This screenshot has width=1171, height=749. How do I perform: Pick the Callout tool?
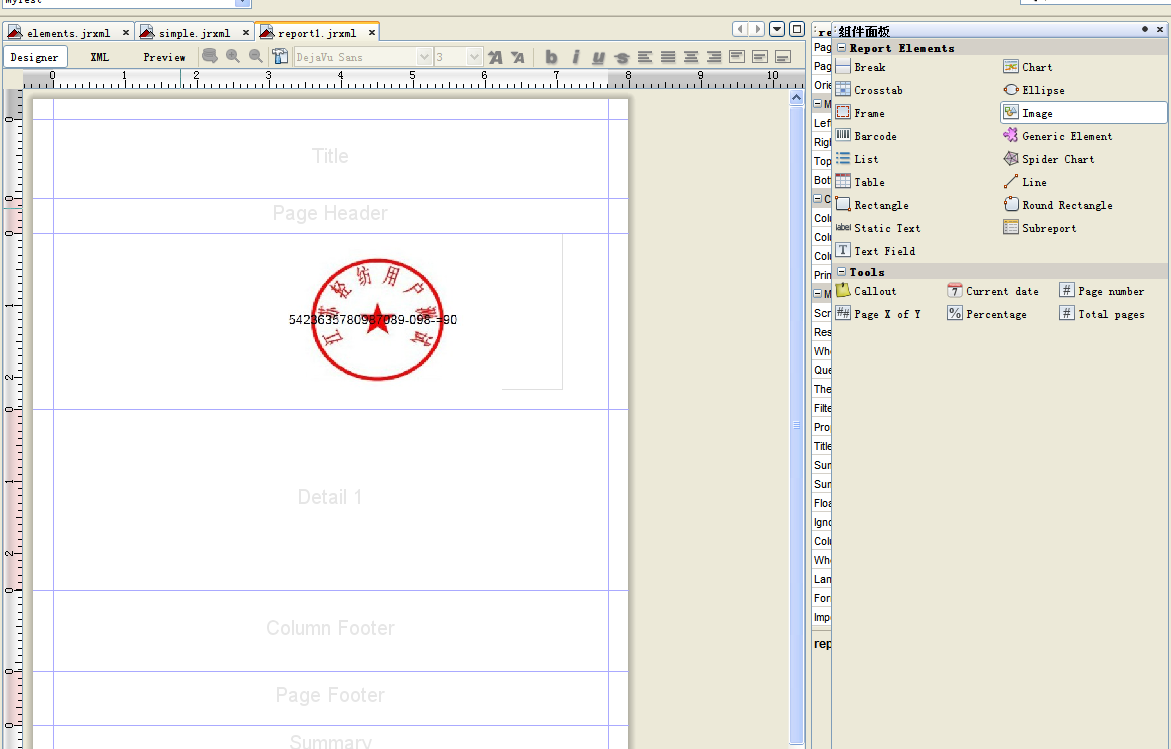pos(873,290)
